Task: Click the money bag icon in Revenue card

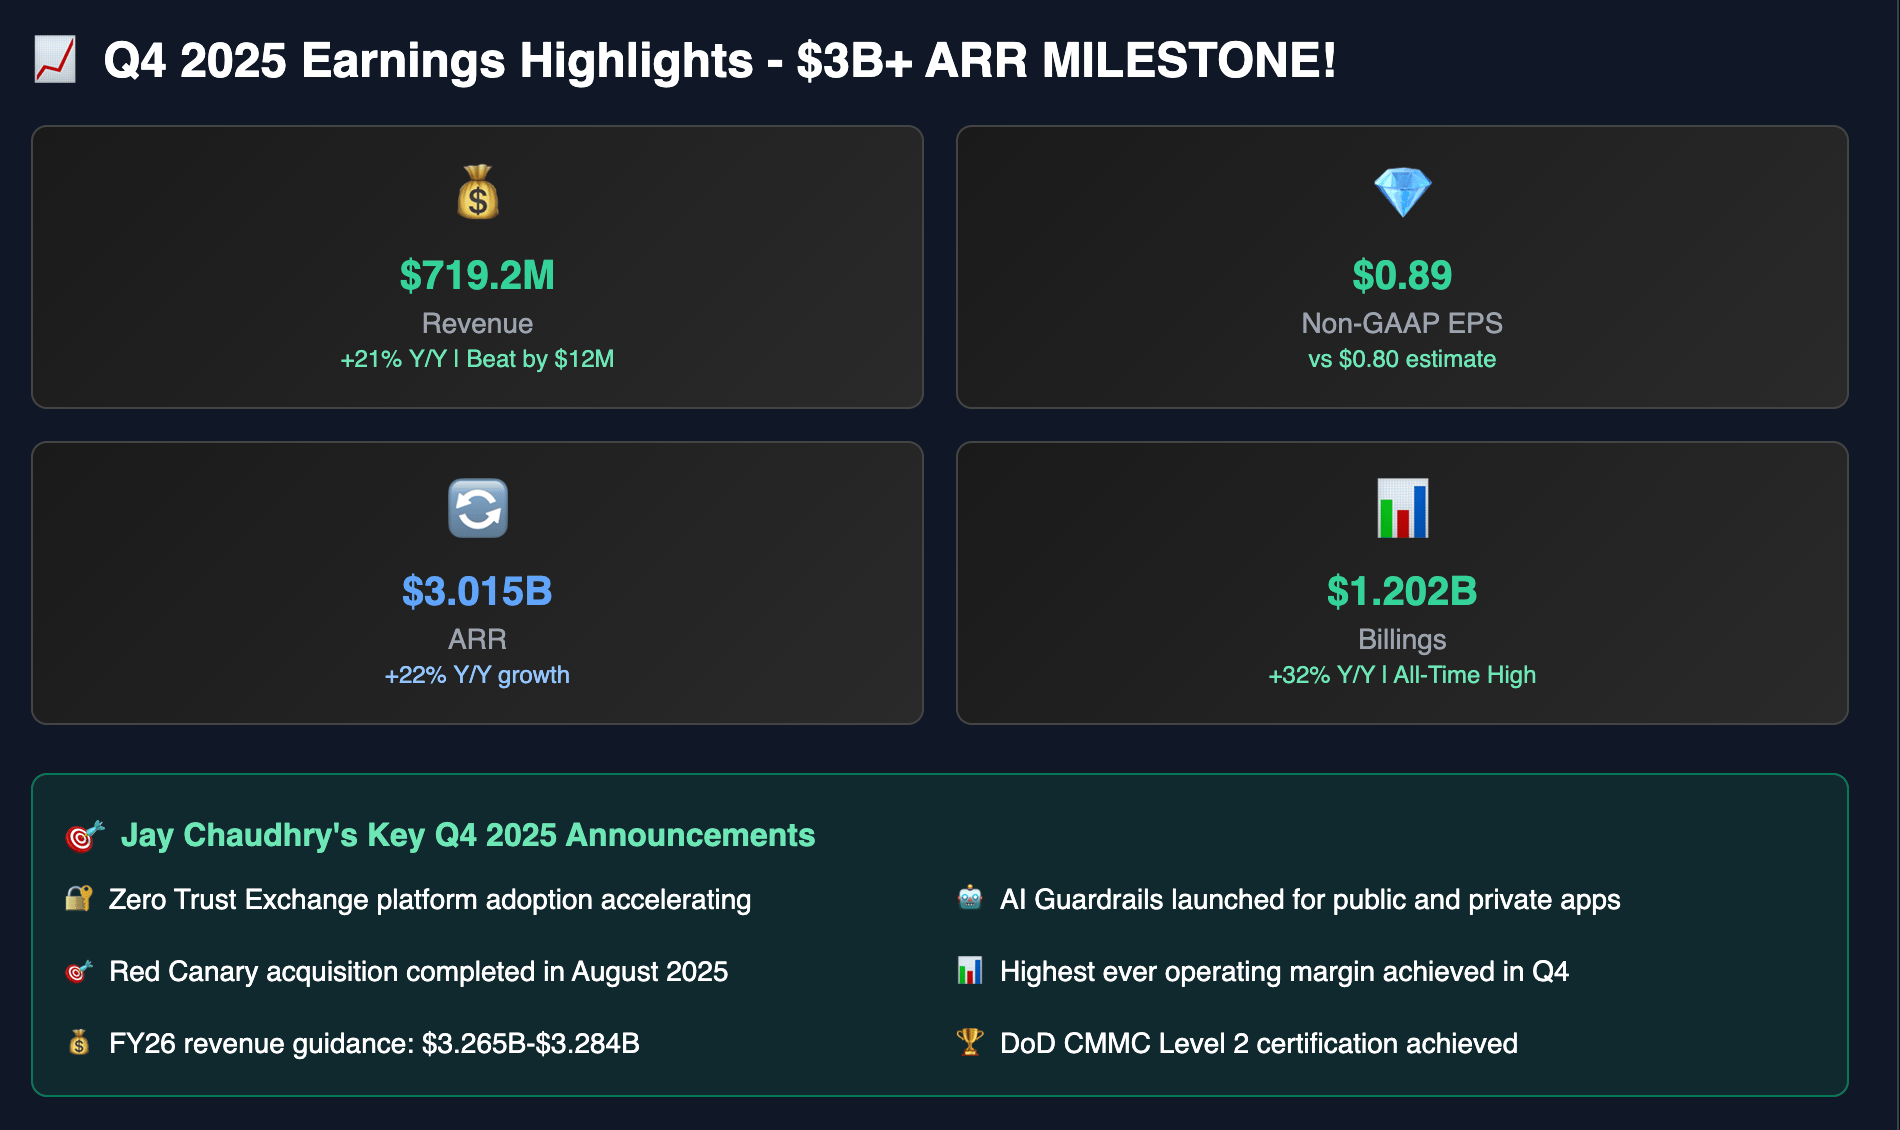Action: coord(477,192)
